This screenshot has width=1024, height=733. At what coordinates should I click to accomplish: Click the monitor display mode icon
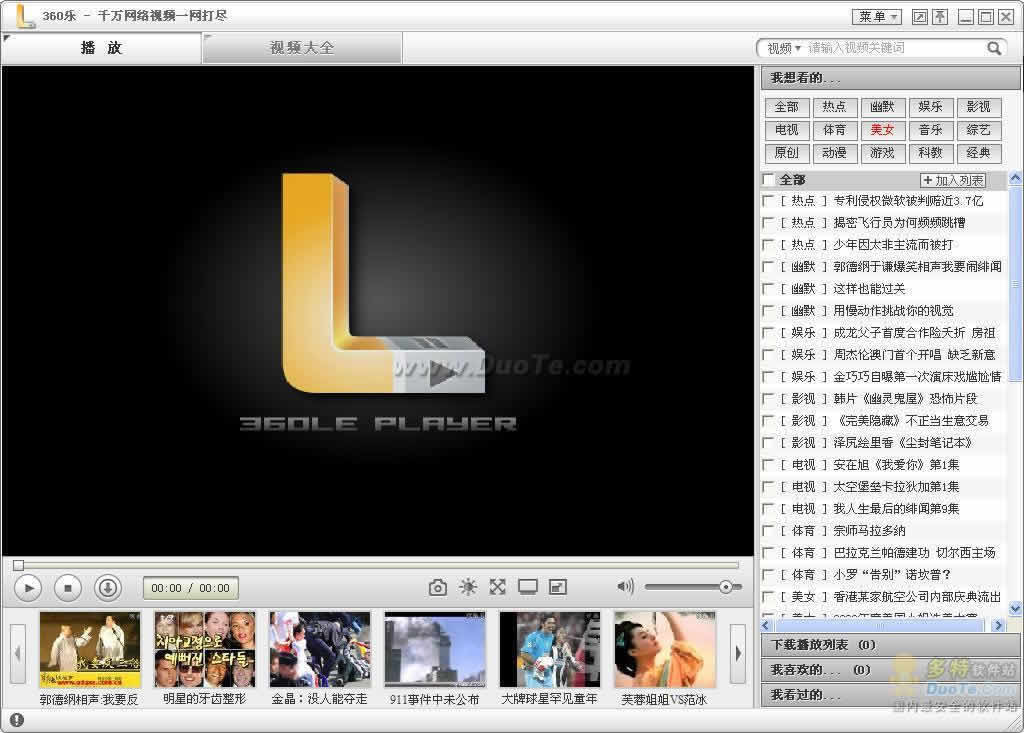coord(528,587)
